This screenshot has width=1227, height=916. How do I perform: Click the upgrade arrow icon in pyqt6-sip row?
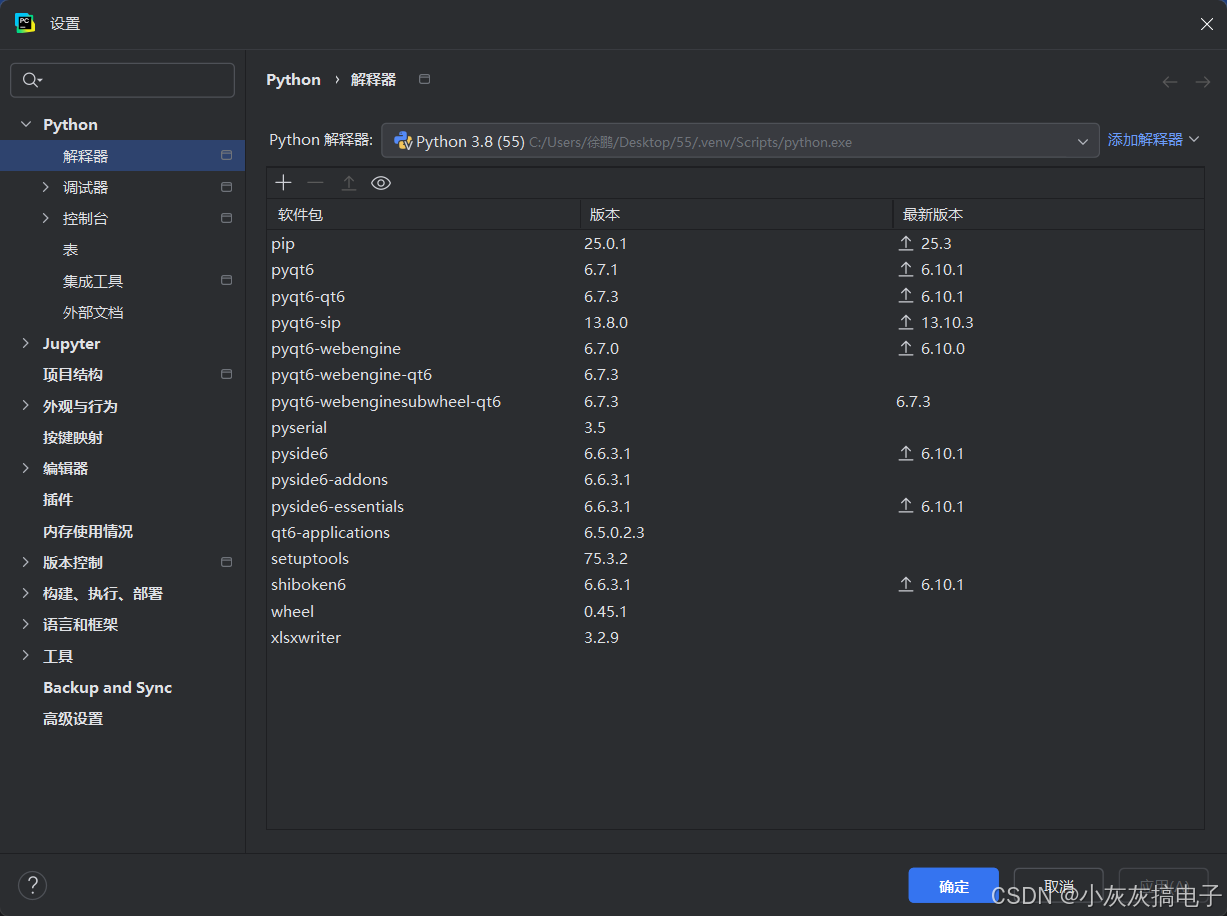click(906, 322)
